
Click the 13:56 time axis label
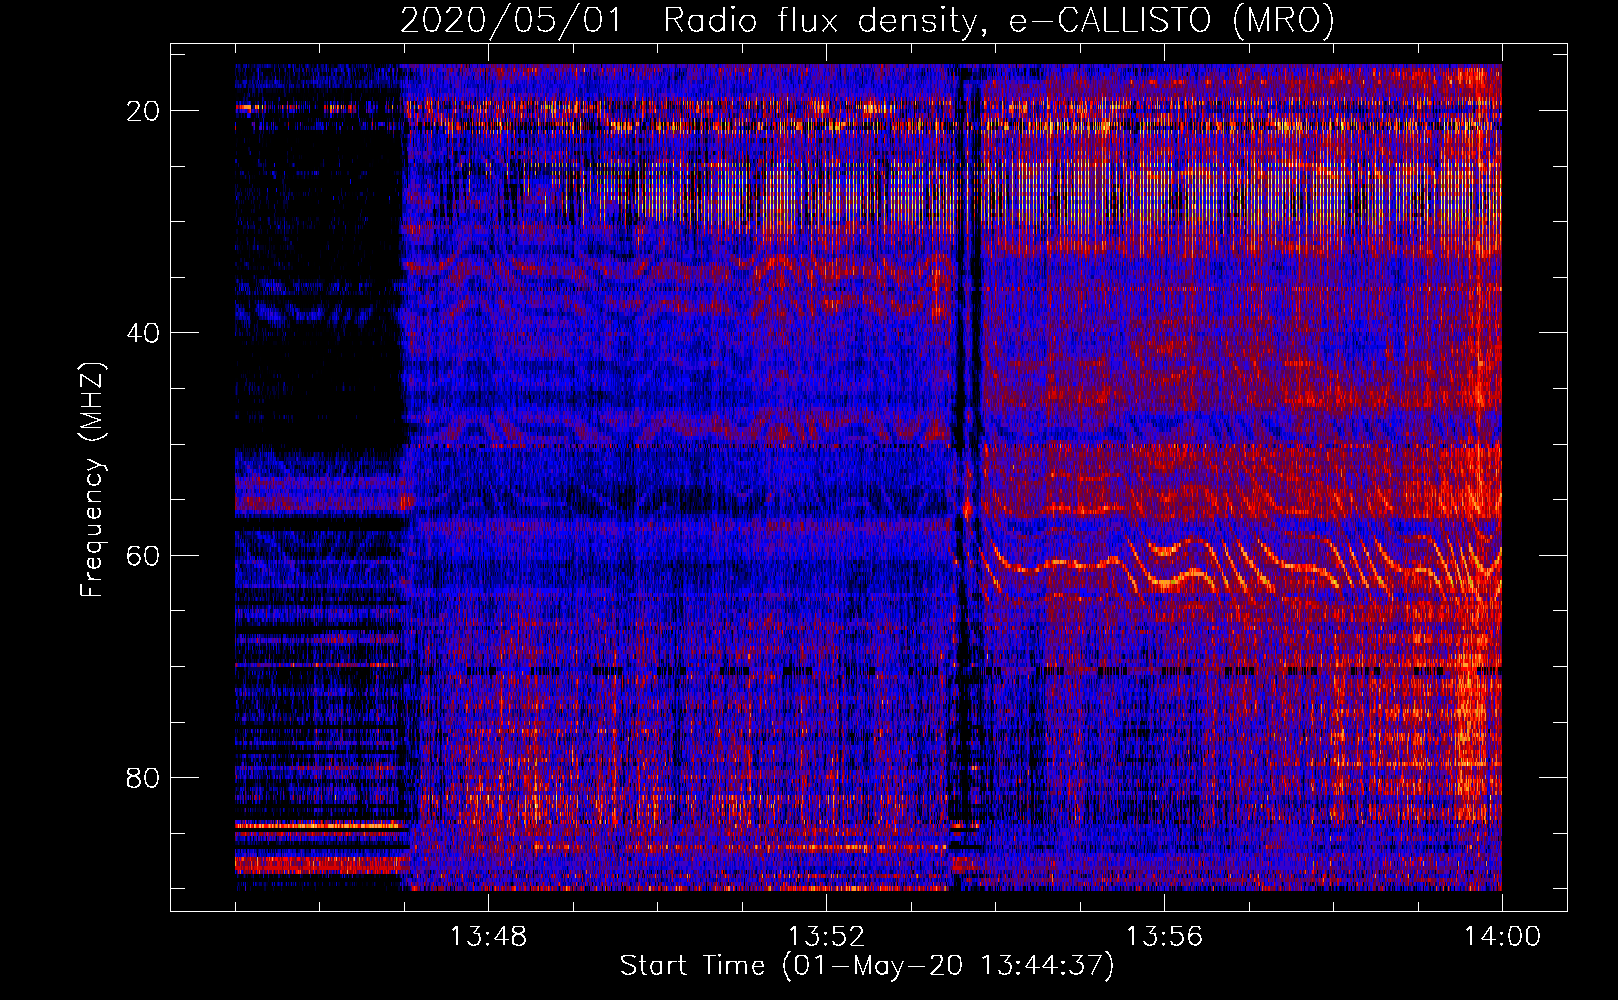tap(1164, 937)
